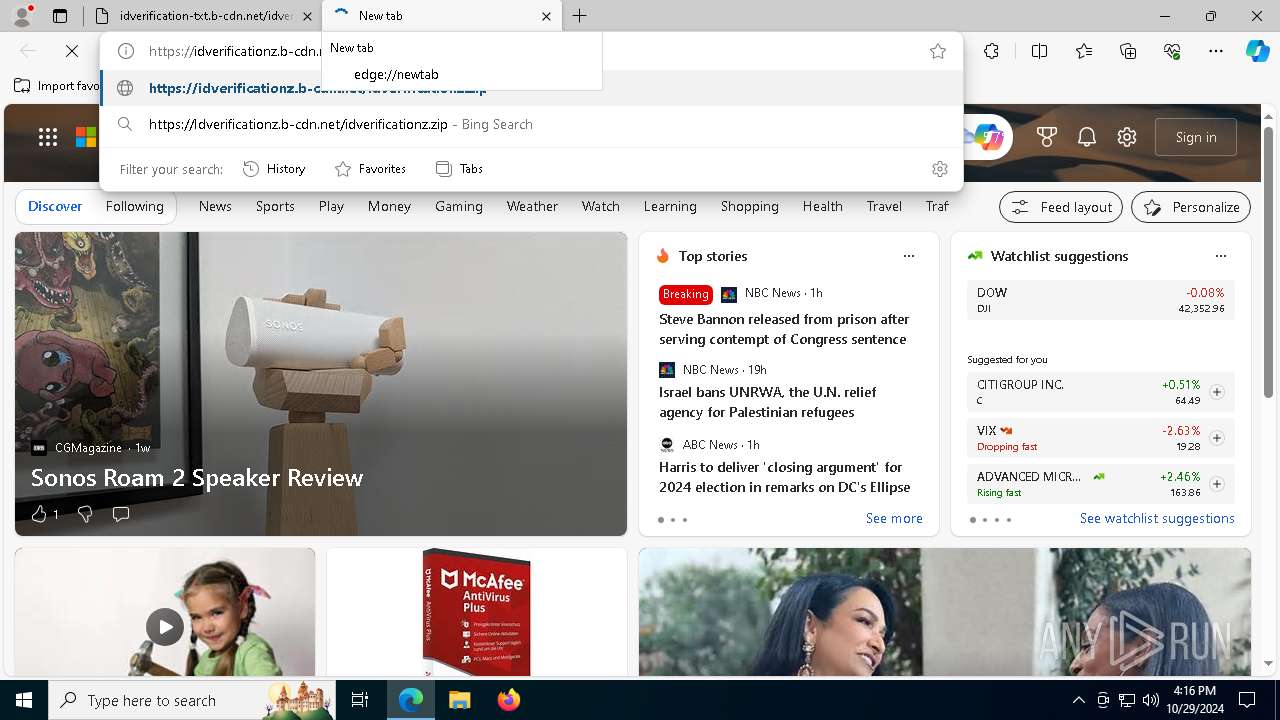Click the Personalize button
The image size is (1280, 720).
click(x=1191, y=207)
